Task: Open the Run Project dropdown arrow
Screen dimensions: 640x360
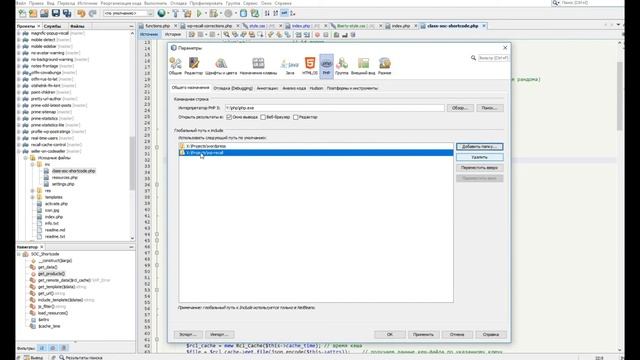Action: pyautogui.click(x=205, y=13)
